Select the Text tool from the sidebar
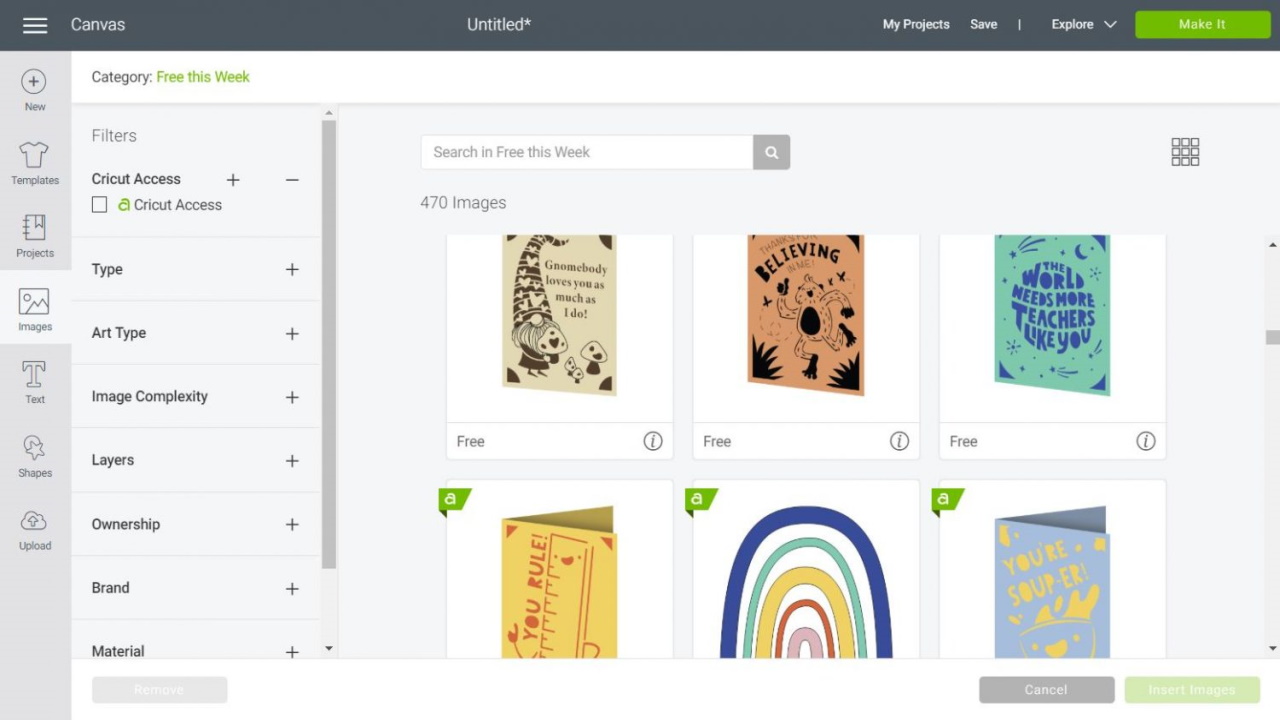The width and height of the screenshot is (1280, 720). [34, 381]
